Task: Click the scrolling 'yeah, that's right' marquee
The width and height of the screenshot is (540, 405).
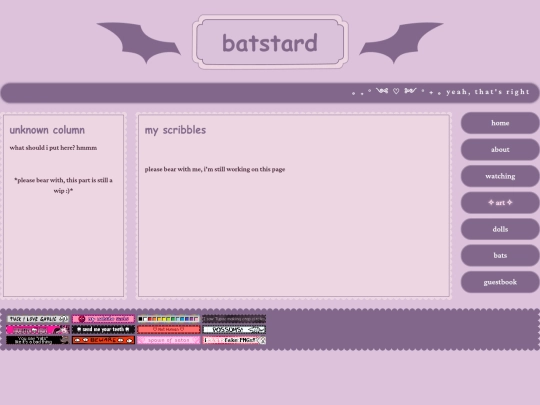Action: [270, 92]
